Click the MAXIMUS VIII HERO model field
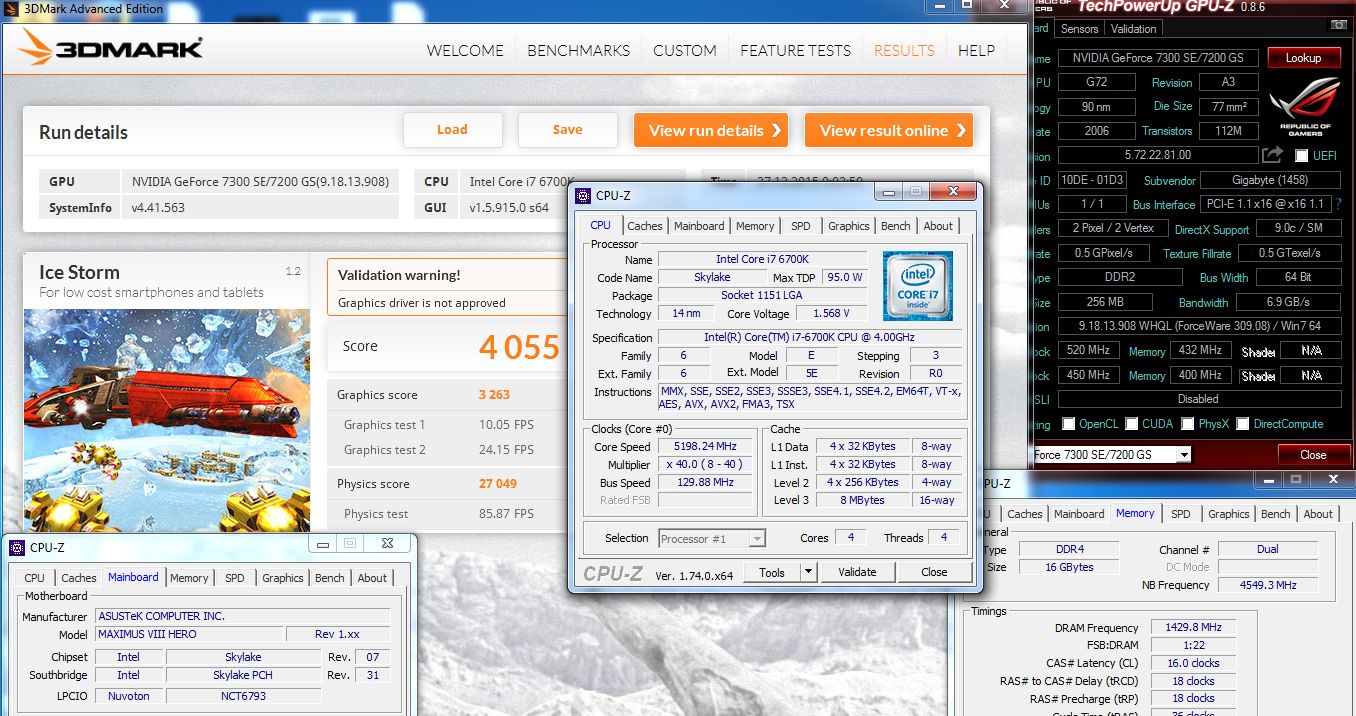Viewport: 1356px width, 716px height. point(189,635)
